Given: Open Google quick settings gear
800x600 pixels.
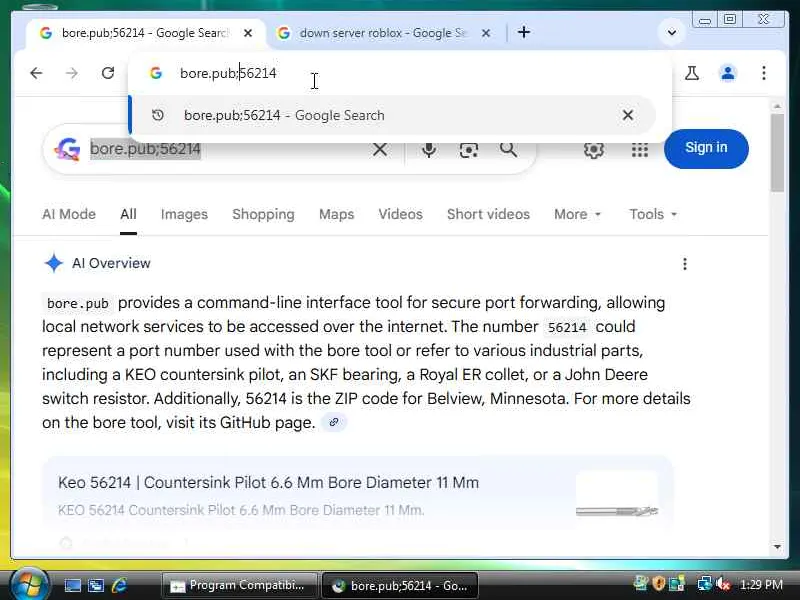Looking at the screenshot, I should [594, 149].
